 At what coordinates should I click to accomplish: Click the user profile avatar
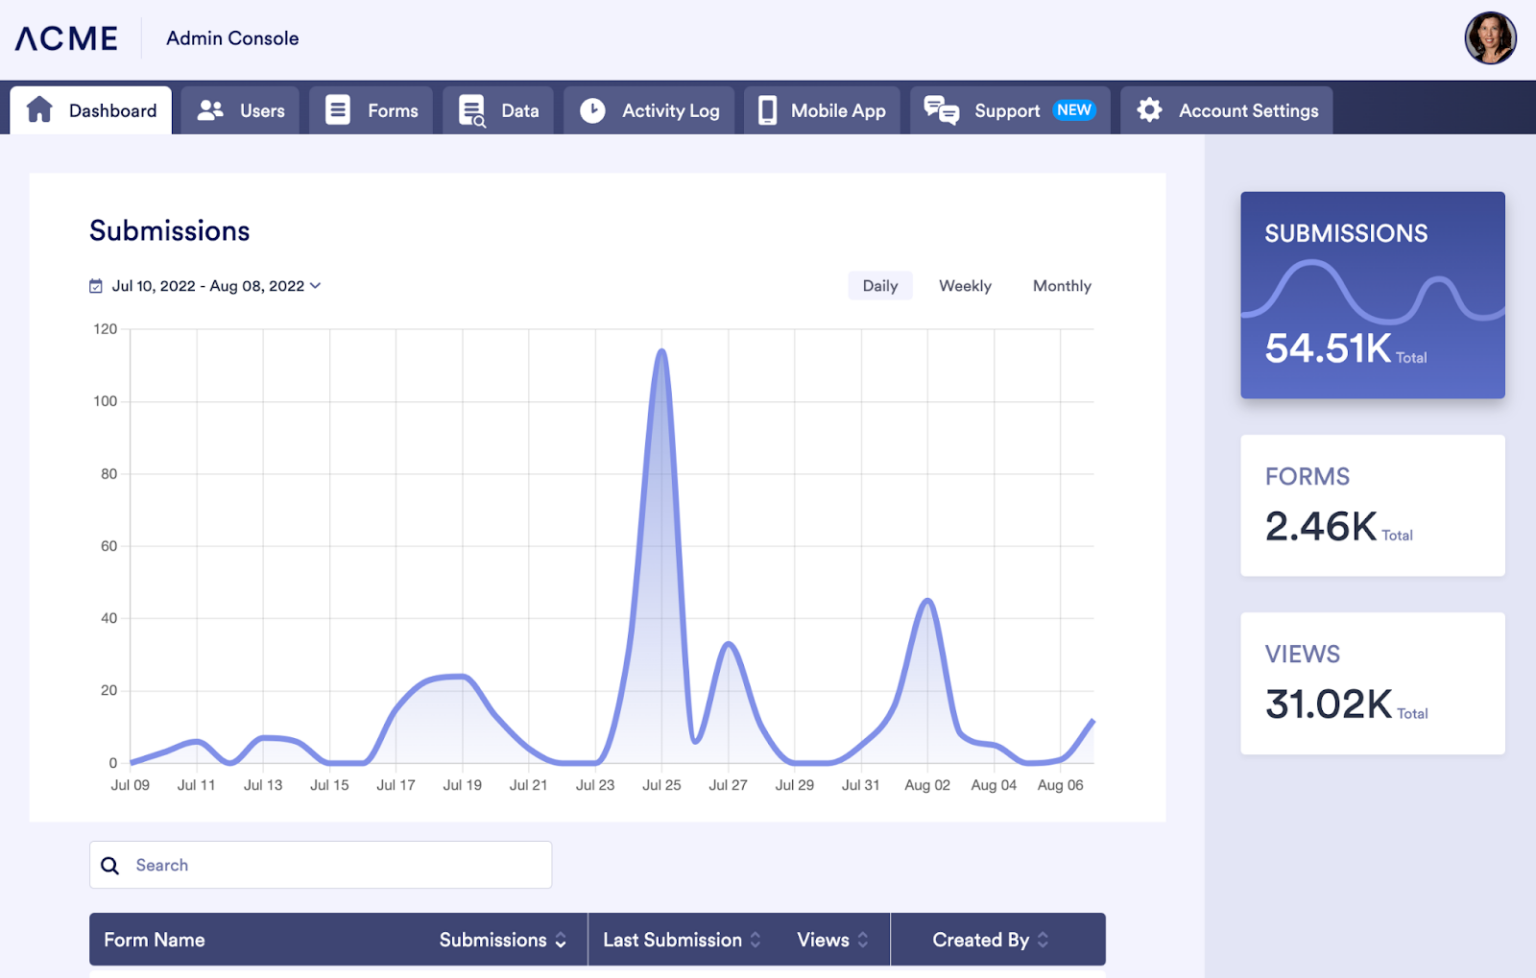[1490, 38]
